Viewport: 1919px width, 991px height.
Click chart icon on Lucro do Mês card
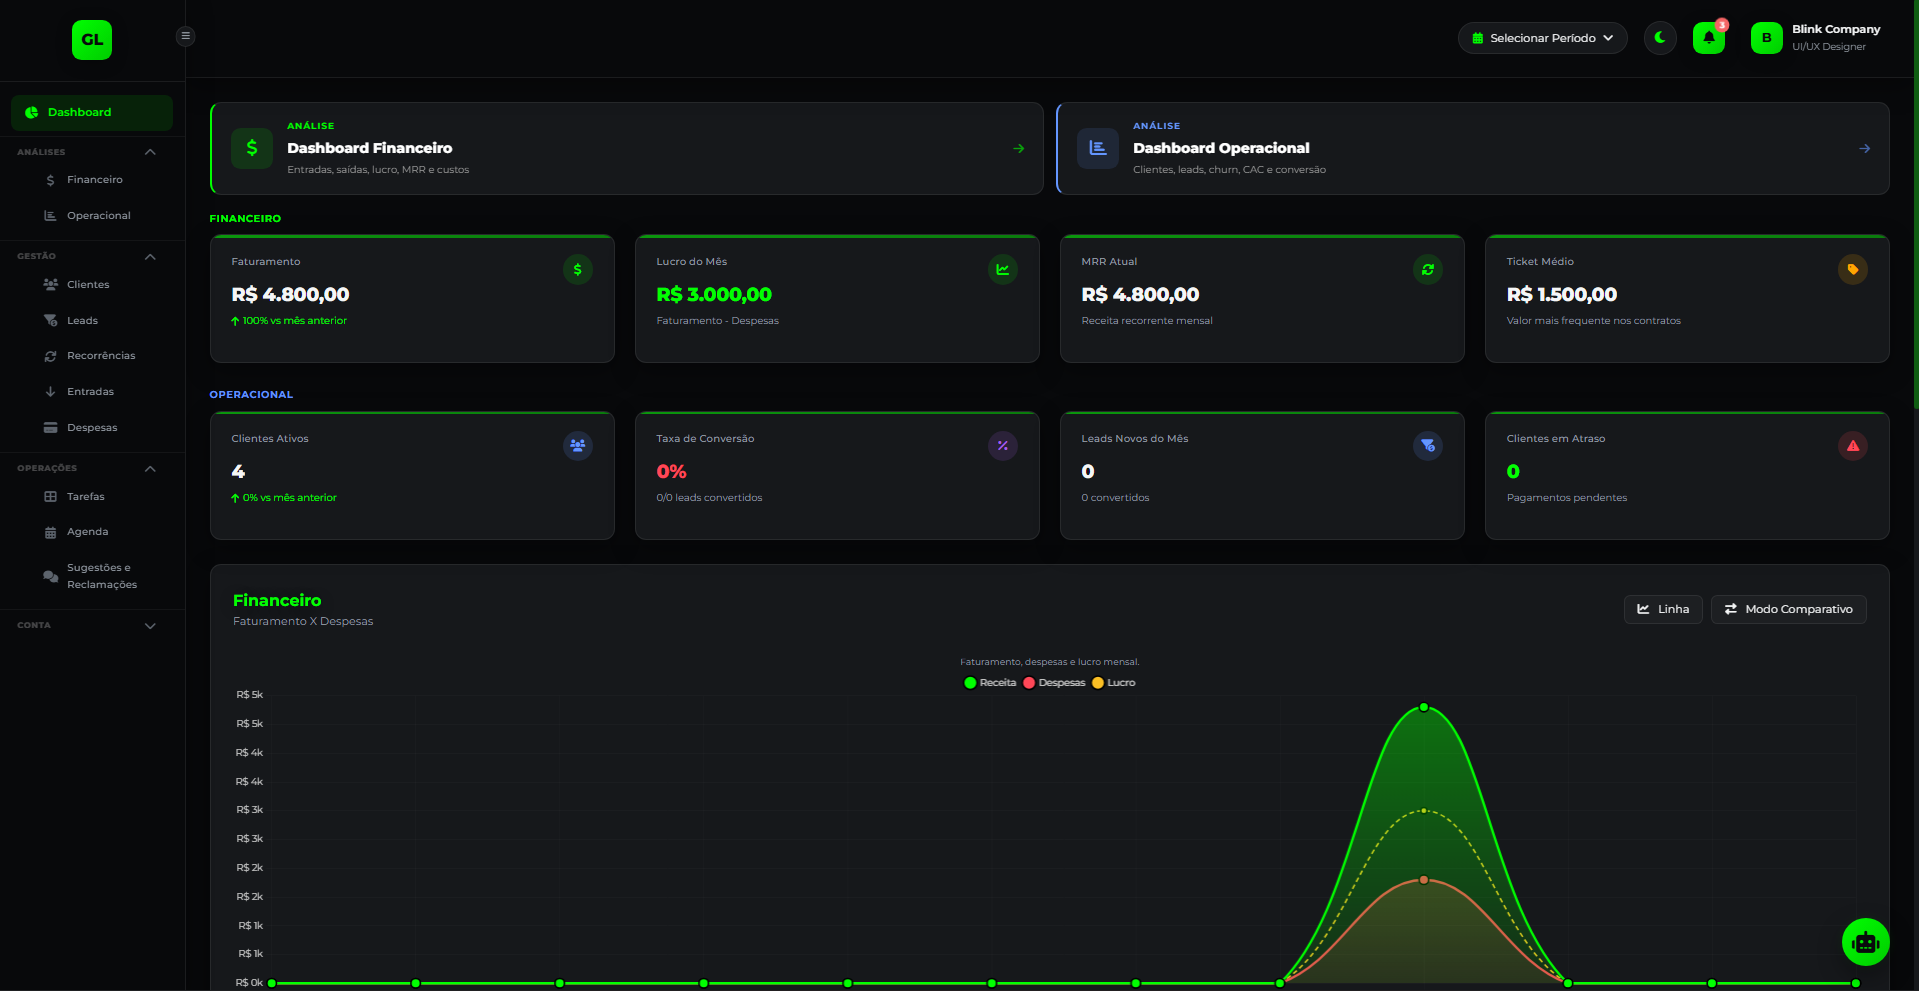(x=1003, y=269)
